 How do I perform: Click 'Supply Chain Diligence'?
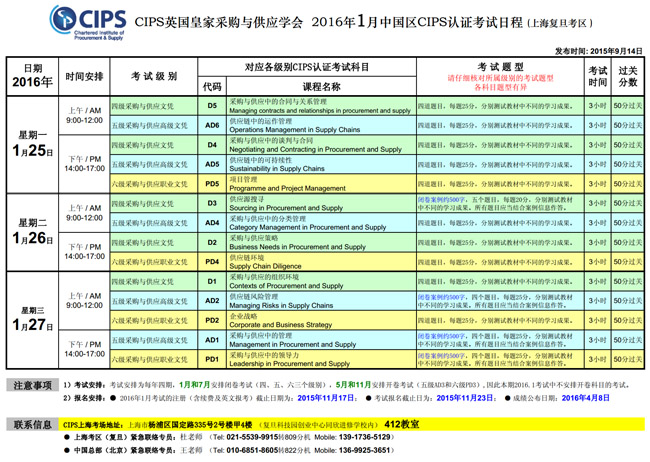[265, 266]
